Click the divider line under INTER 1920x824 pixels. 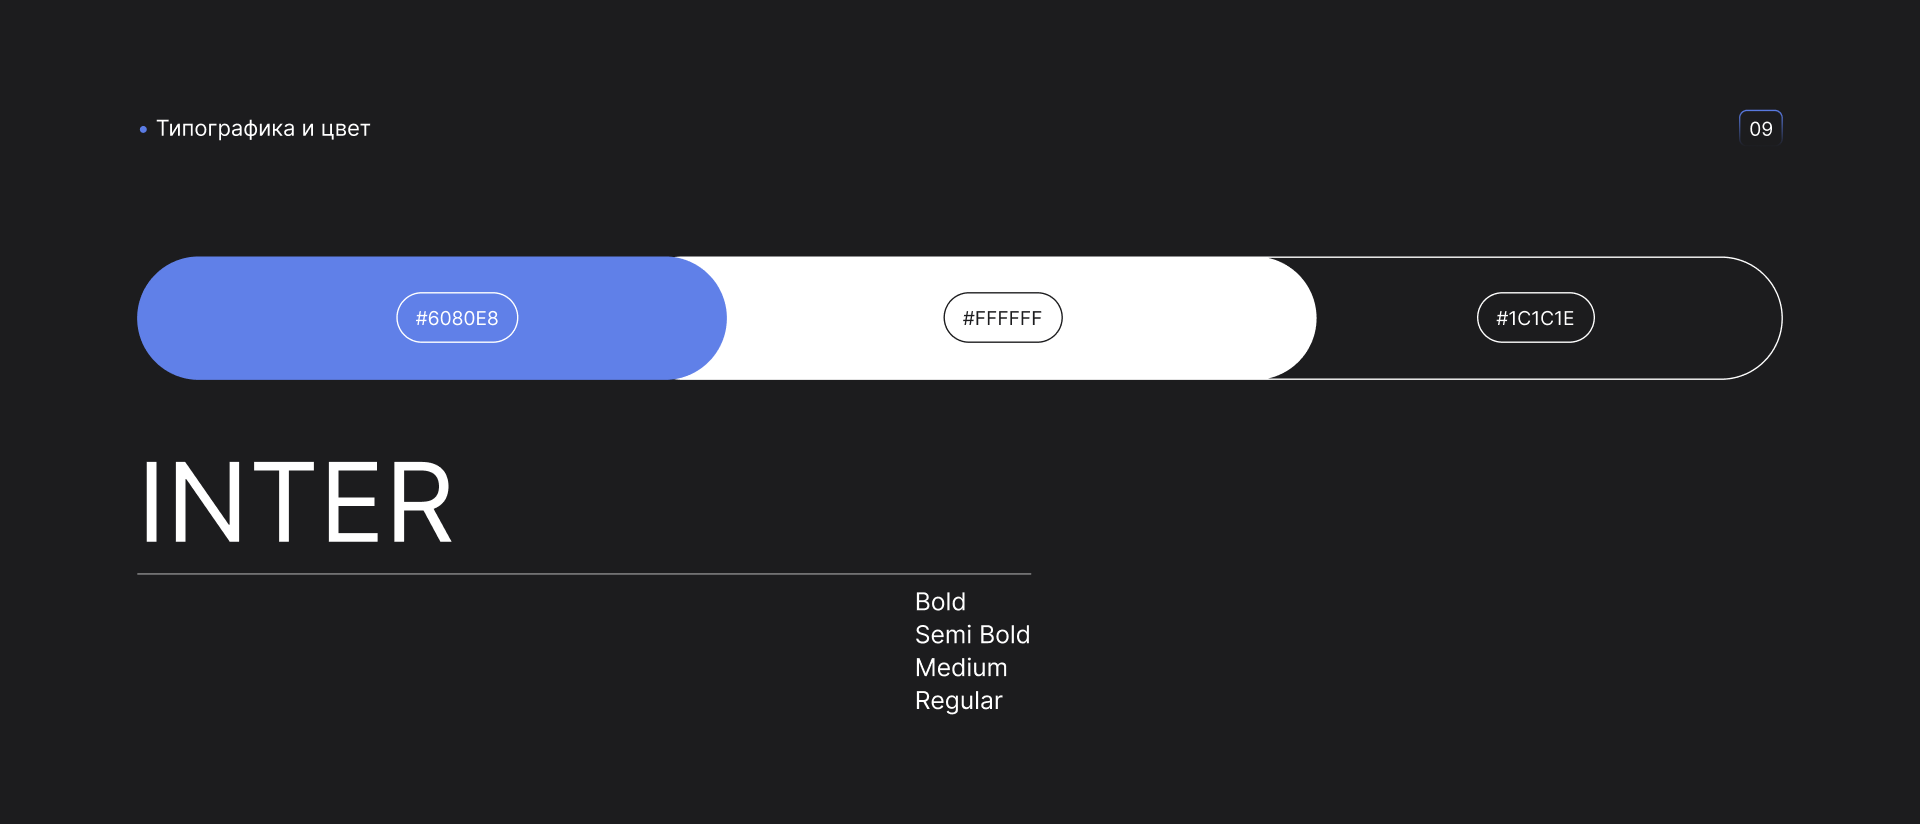tap(584, 574)
